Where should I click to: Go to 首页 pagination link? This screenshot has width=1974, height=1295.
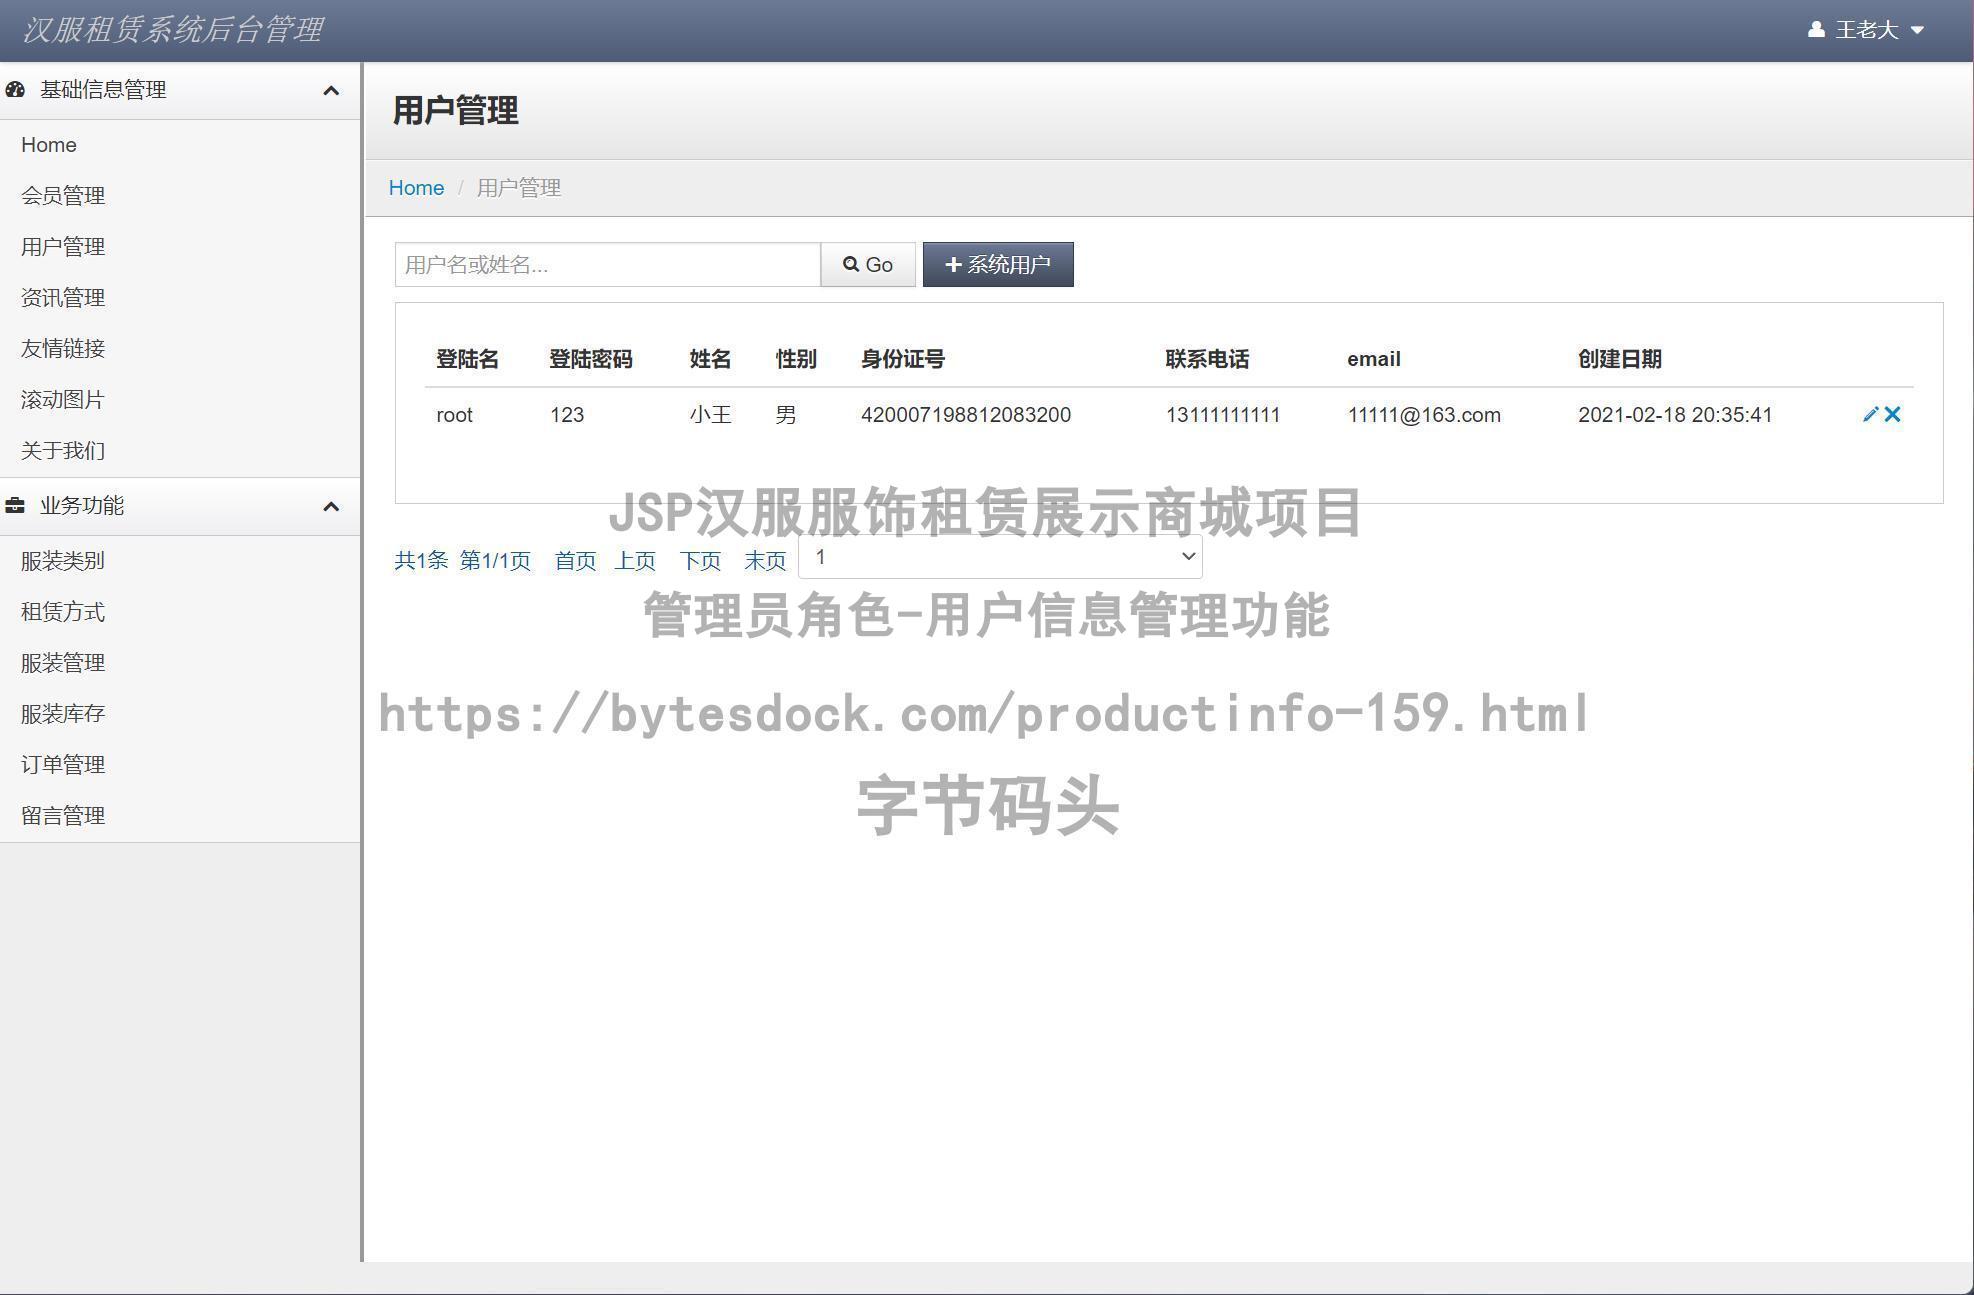point(575,561)
